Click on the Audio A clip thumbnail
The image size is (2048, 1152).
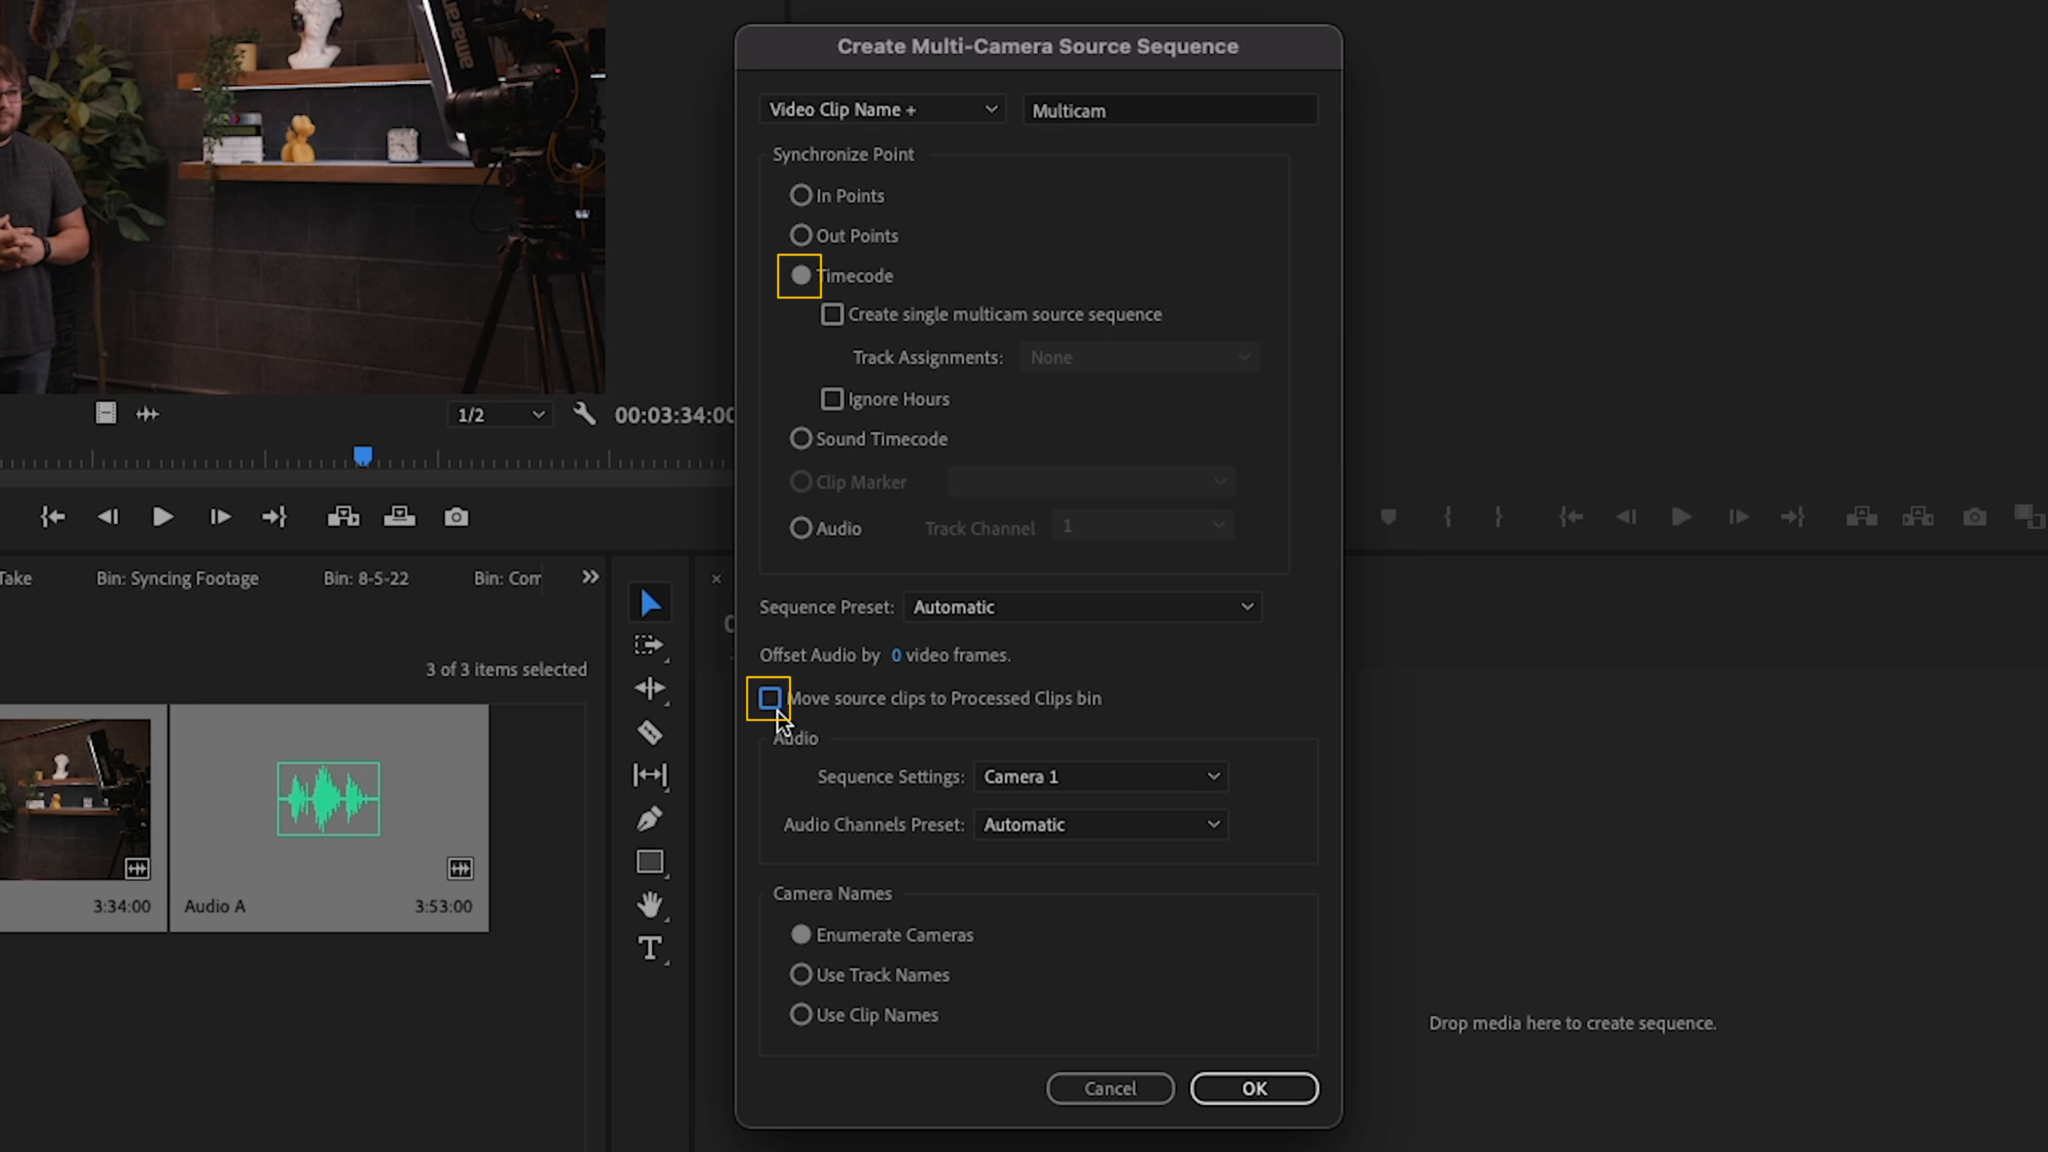(328, 798)
